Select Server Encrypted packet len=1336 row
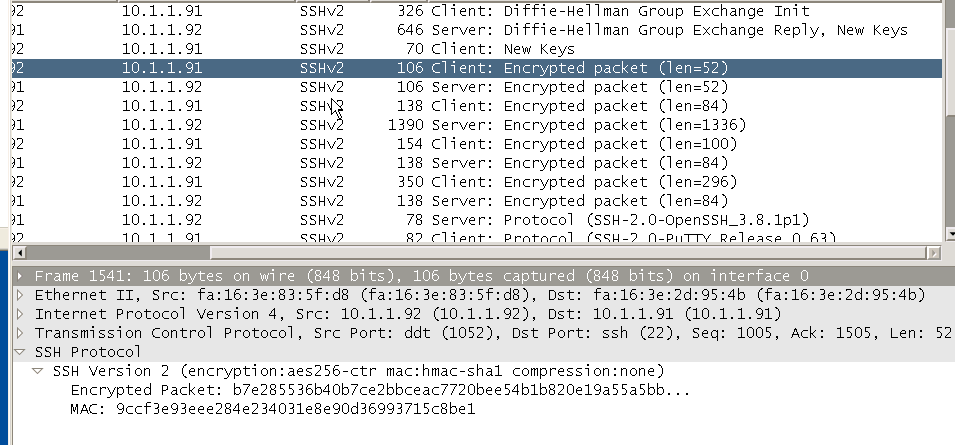 click(x=477, y=125)
